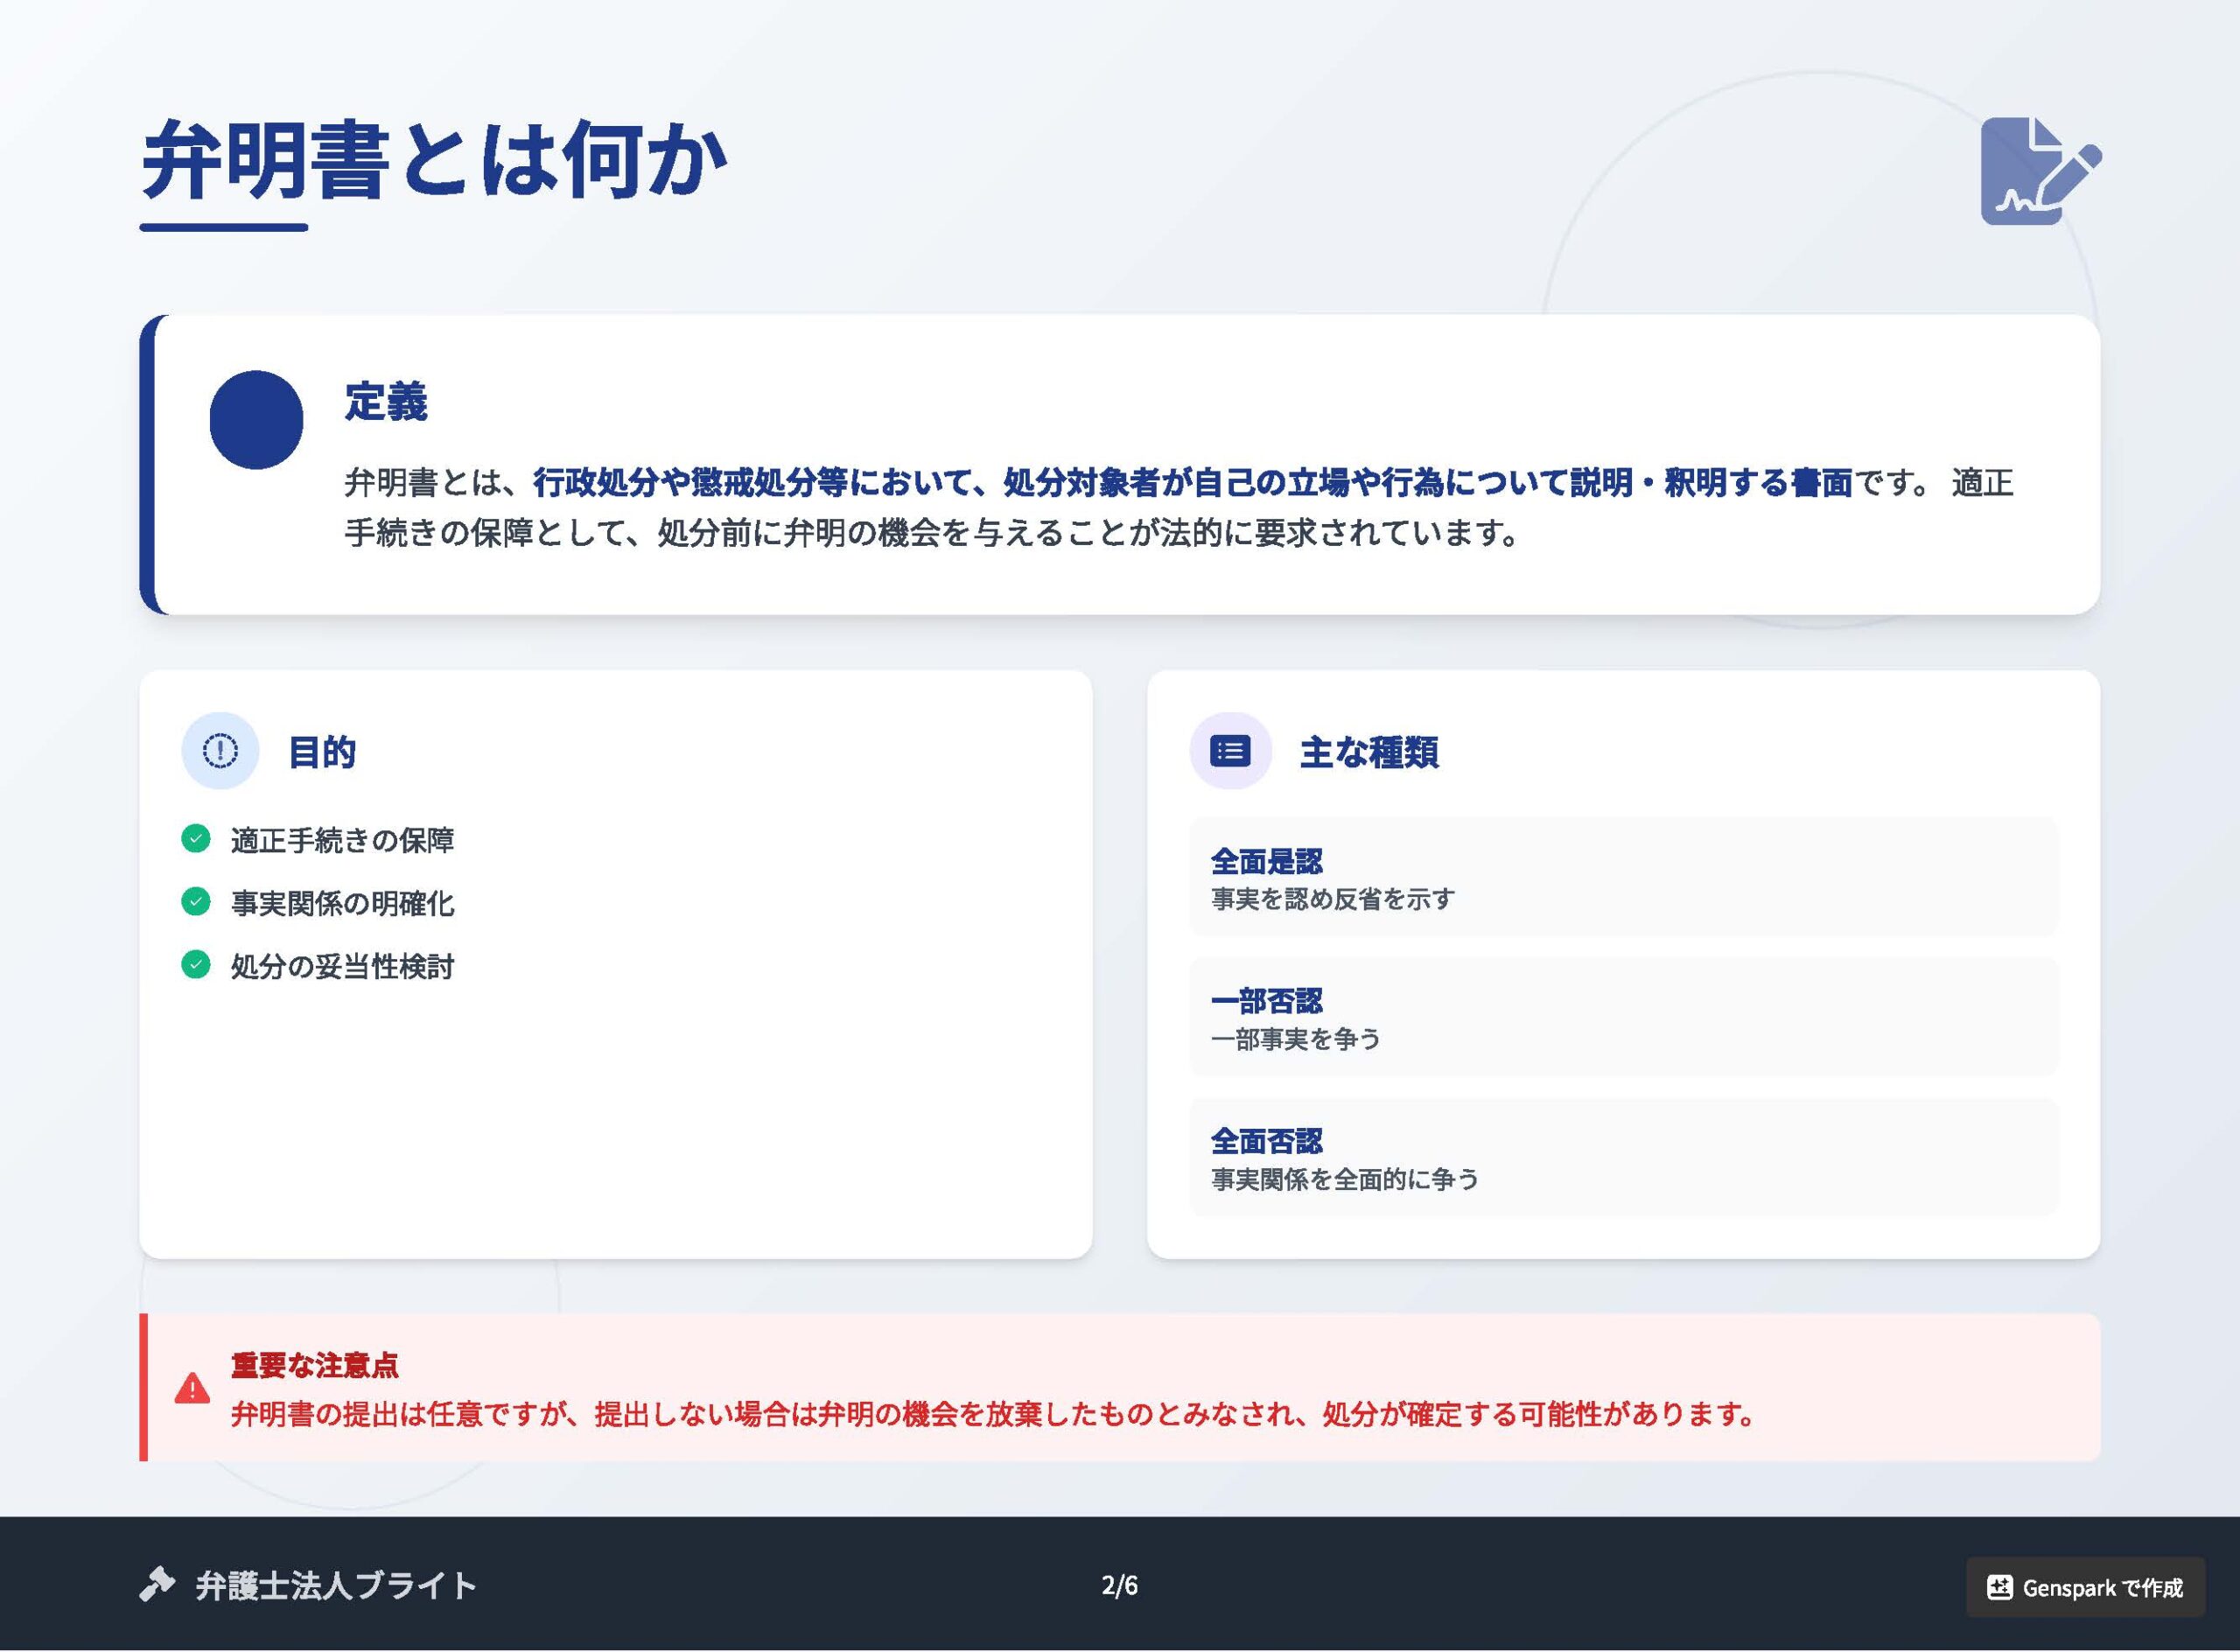Click the green checkmark next to 事実関係の明確化
The width and height of the screenshot is (2240, 1652).
(x=196, y=902)
